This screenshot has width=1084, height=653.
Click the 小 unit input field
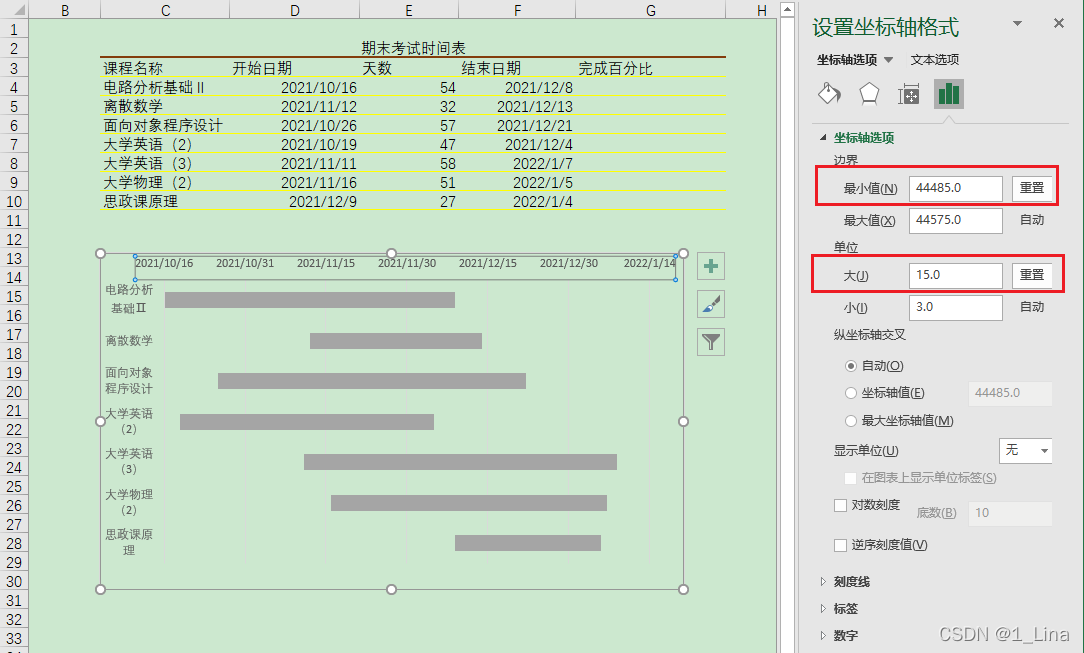955,307
